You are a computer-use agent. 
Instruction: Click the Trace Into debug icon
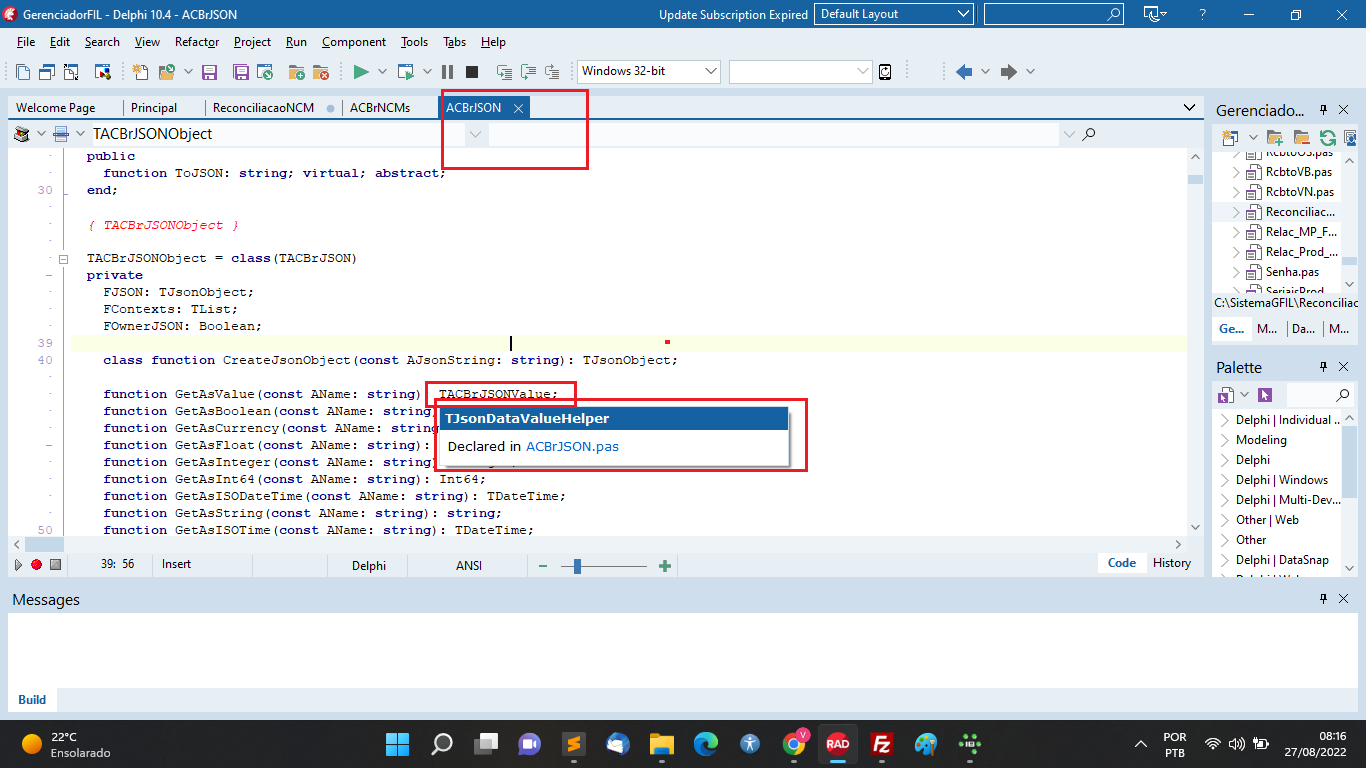tap(504, 72)
